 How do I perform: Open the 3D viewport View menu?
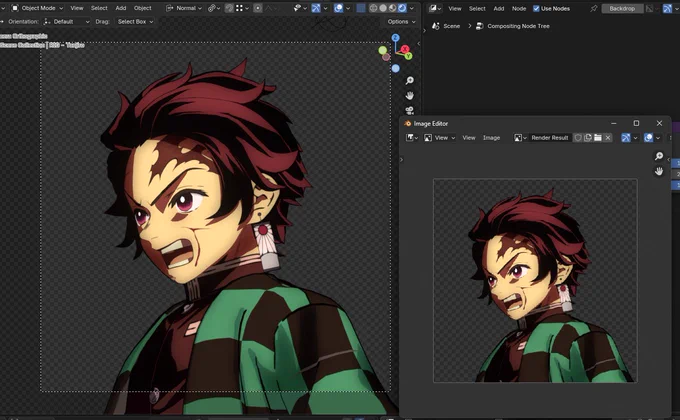pos(77,8)
